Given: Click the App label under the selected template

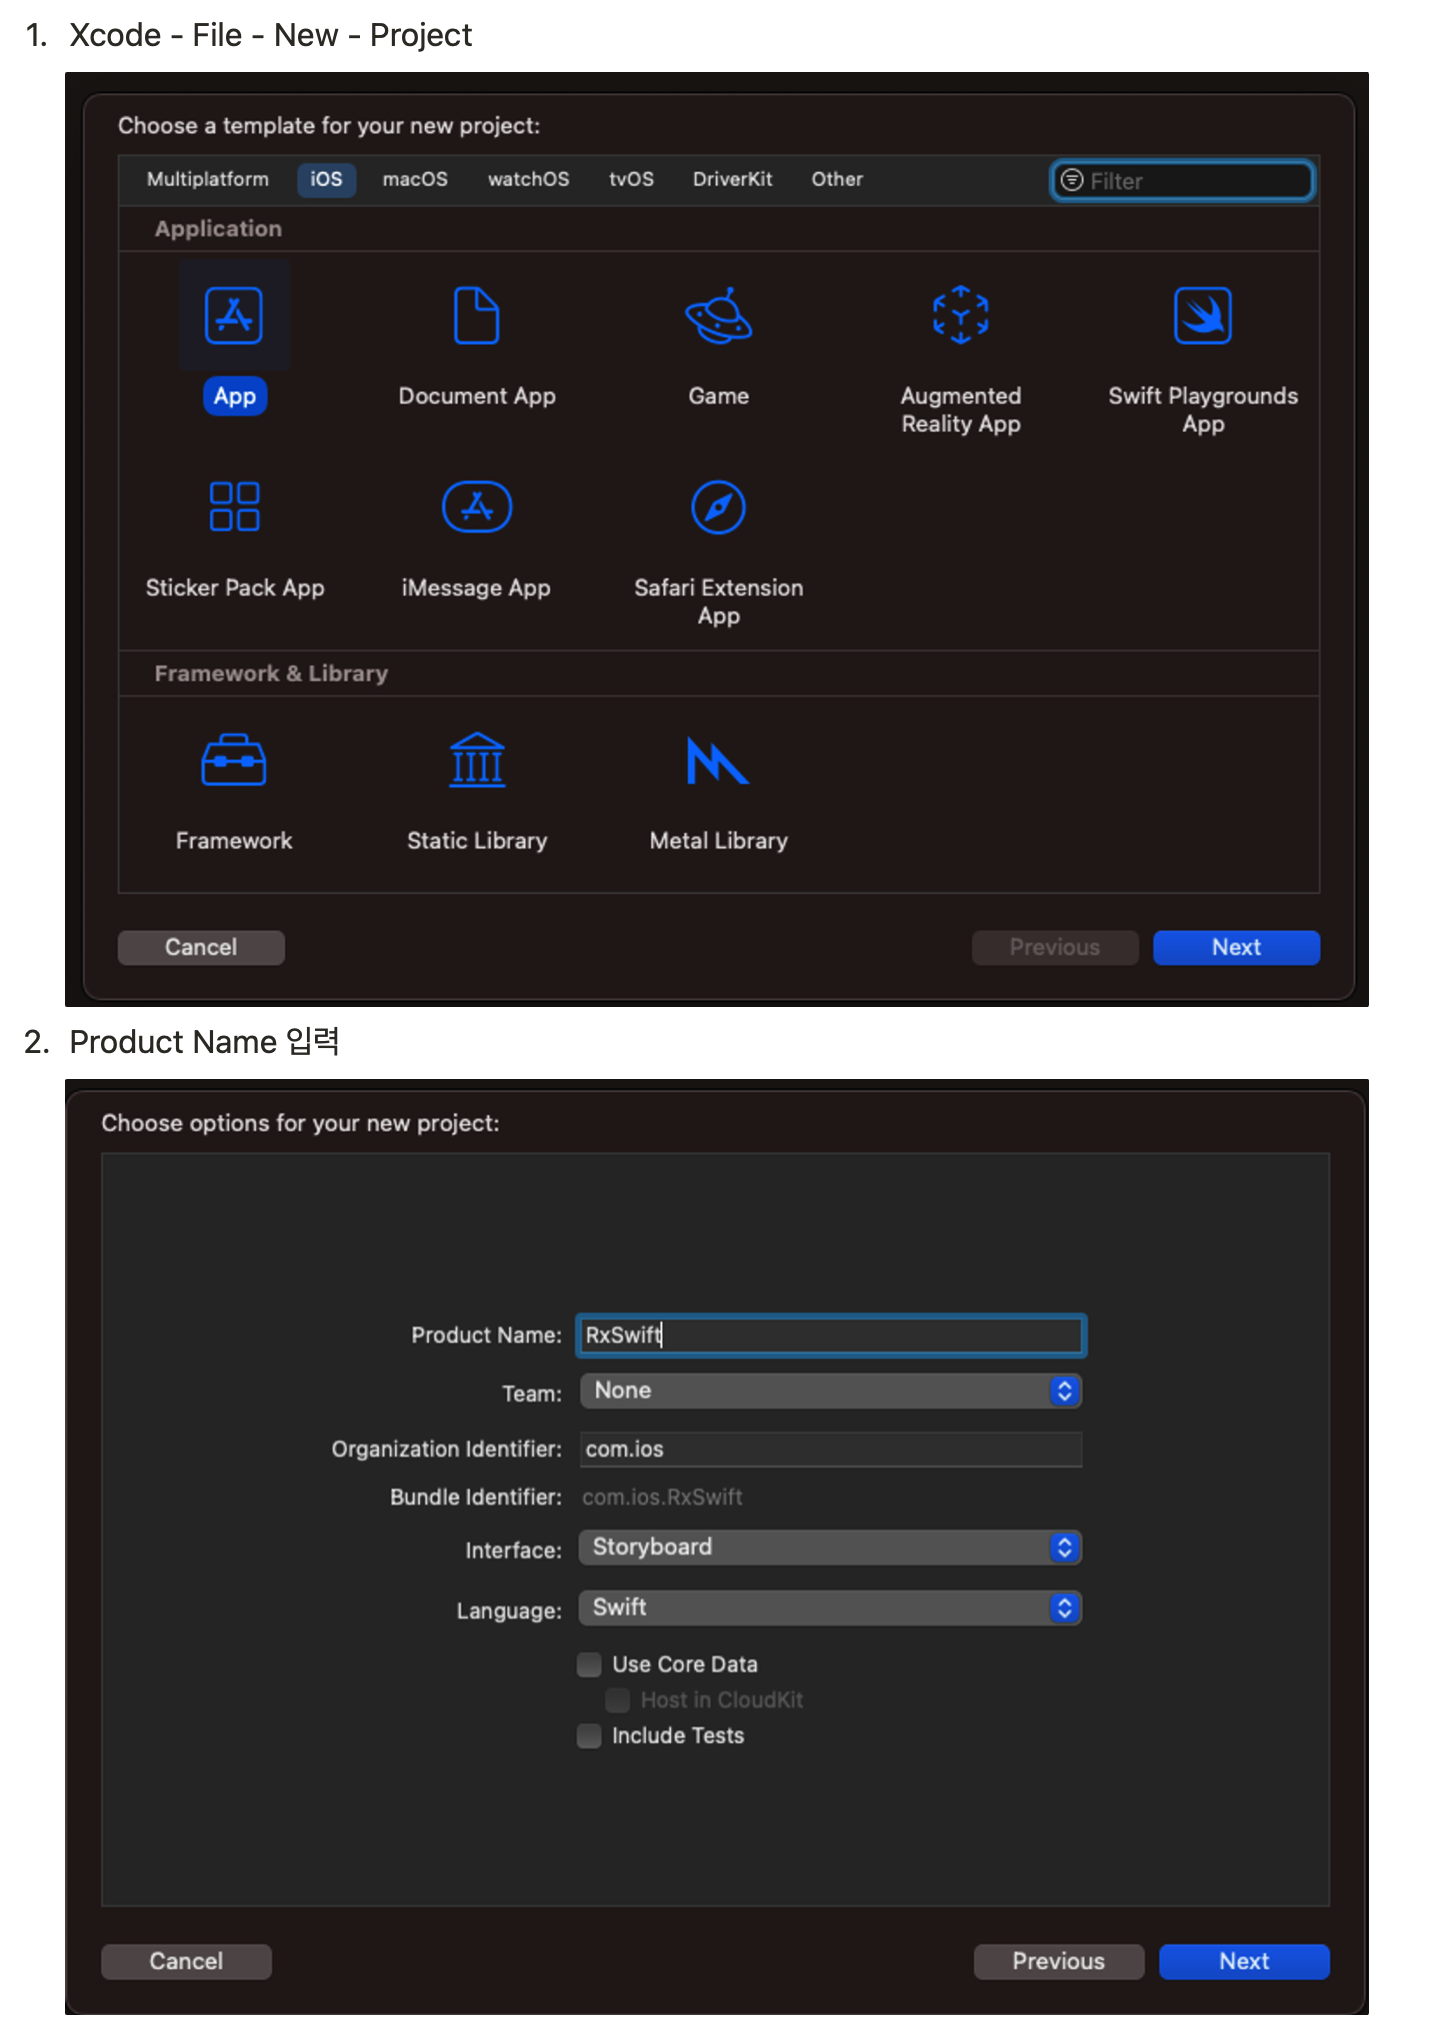Looking at the screenshot, I should click(234, 396).
